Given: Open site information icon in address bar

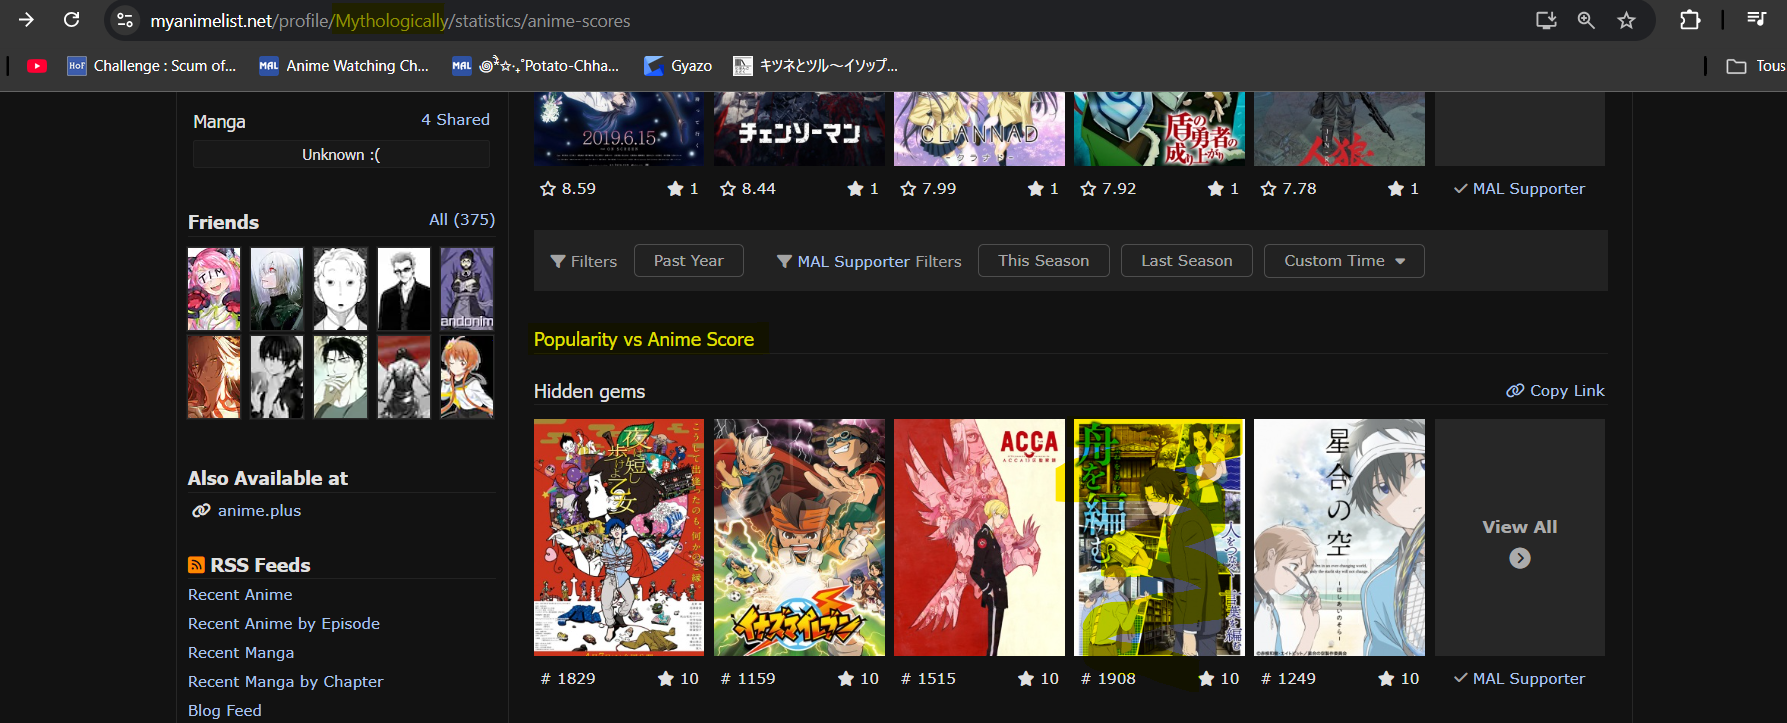Looking at the screenshot, I should pos(125,20).
